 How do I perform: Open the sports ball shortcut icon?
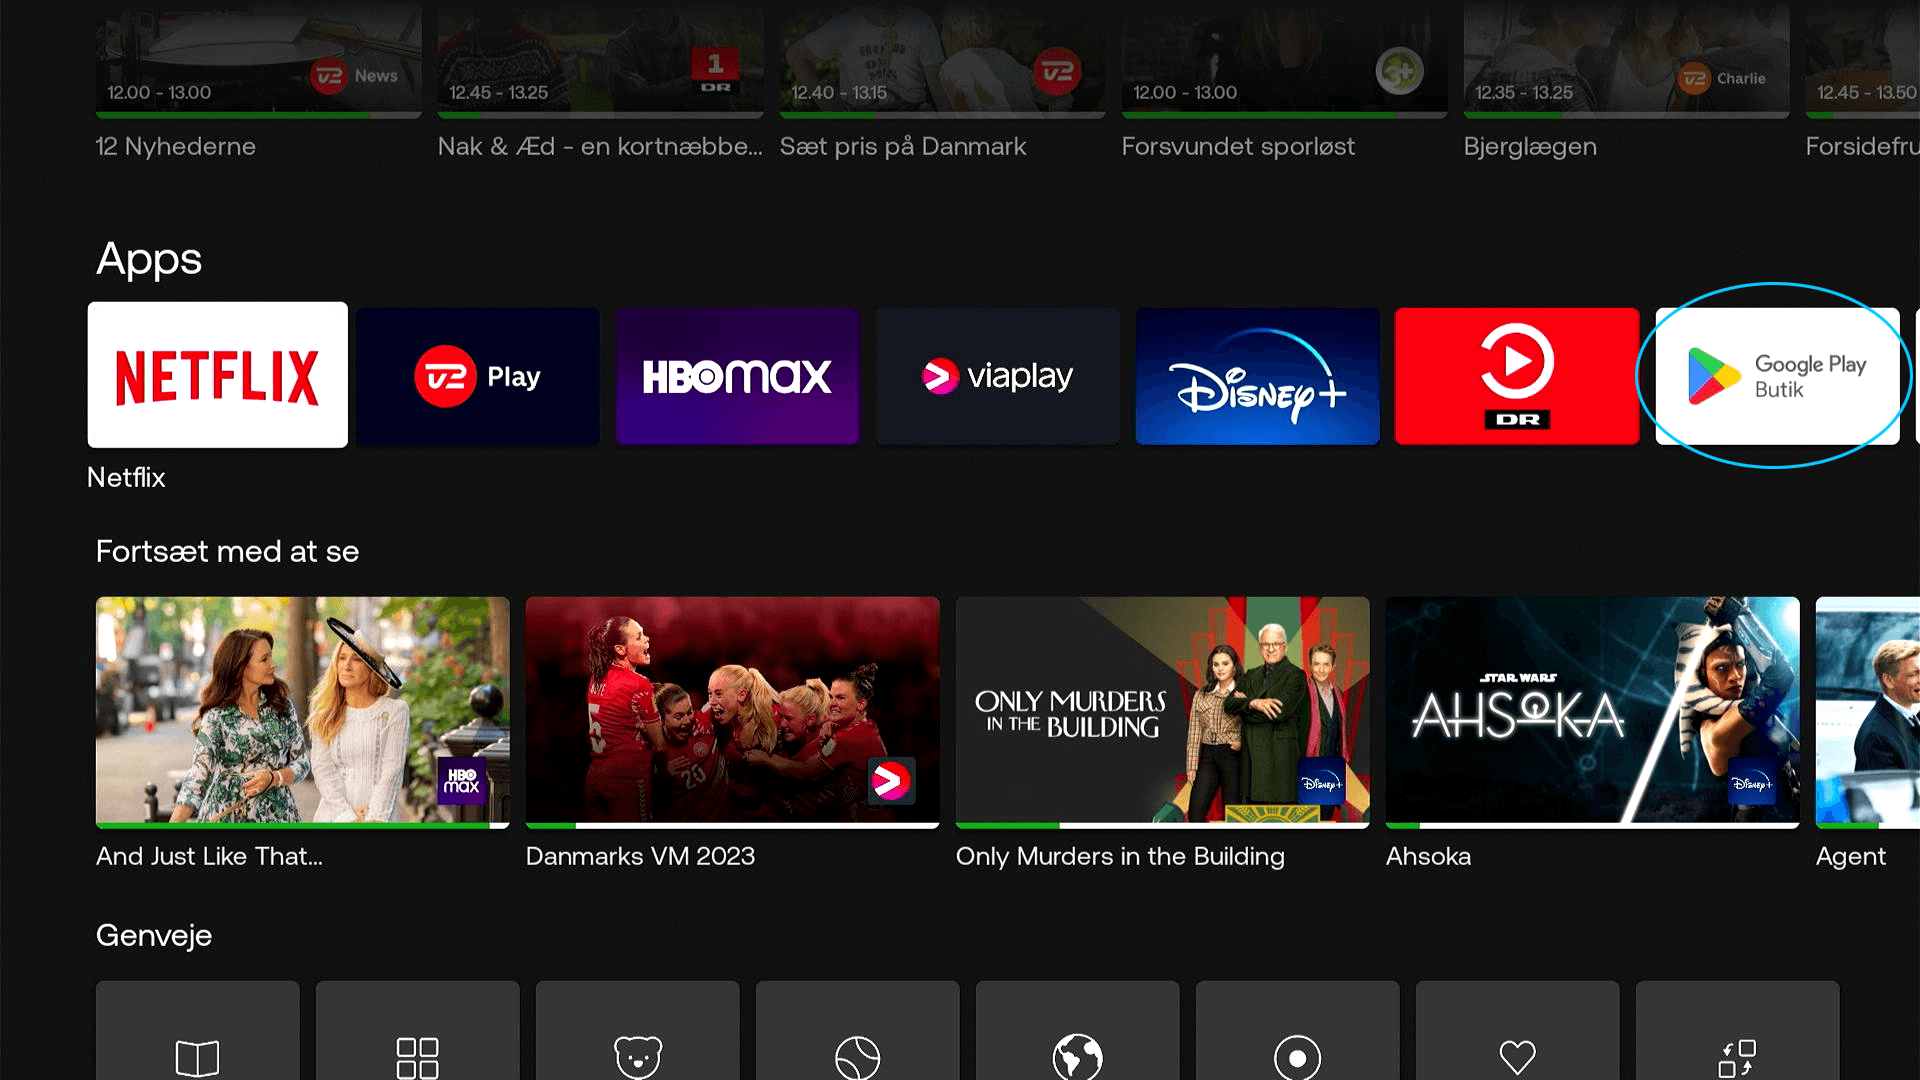click(x=857, y=1055)
